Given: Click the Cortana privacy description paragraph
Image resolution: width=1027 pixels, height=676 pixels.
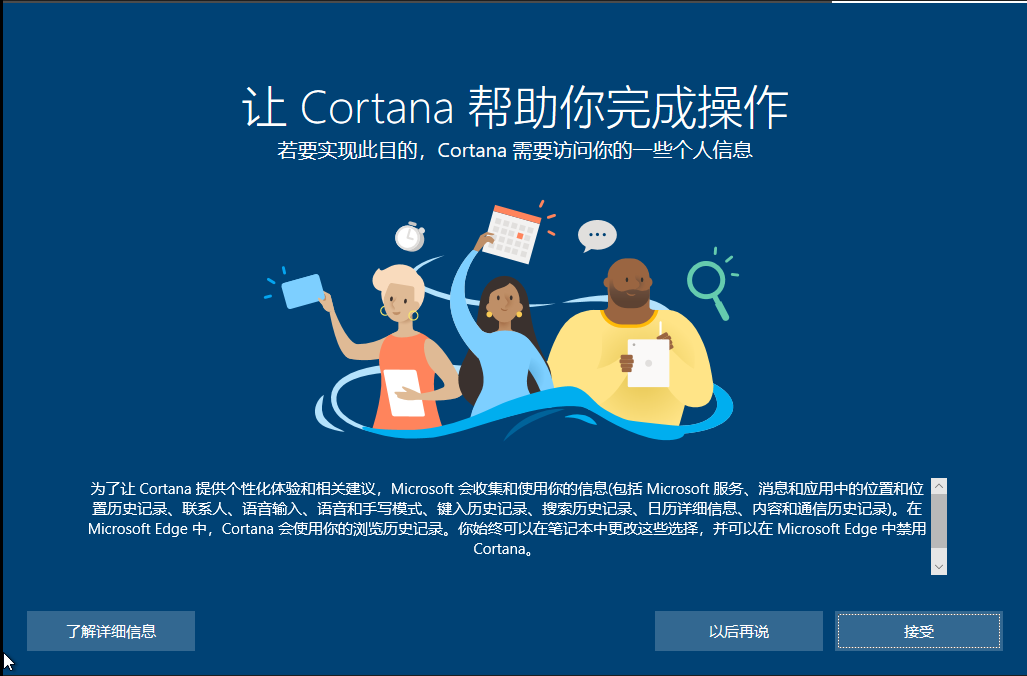Looking at the screenshot, I should 507,518.
